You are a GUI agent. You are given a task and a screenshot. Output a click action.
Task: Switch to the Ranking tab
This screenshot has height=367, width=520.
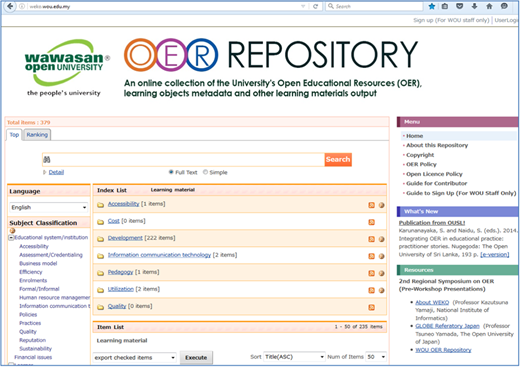click(x=37, y=135)
